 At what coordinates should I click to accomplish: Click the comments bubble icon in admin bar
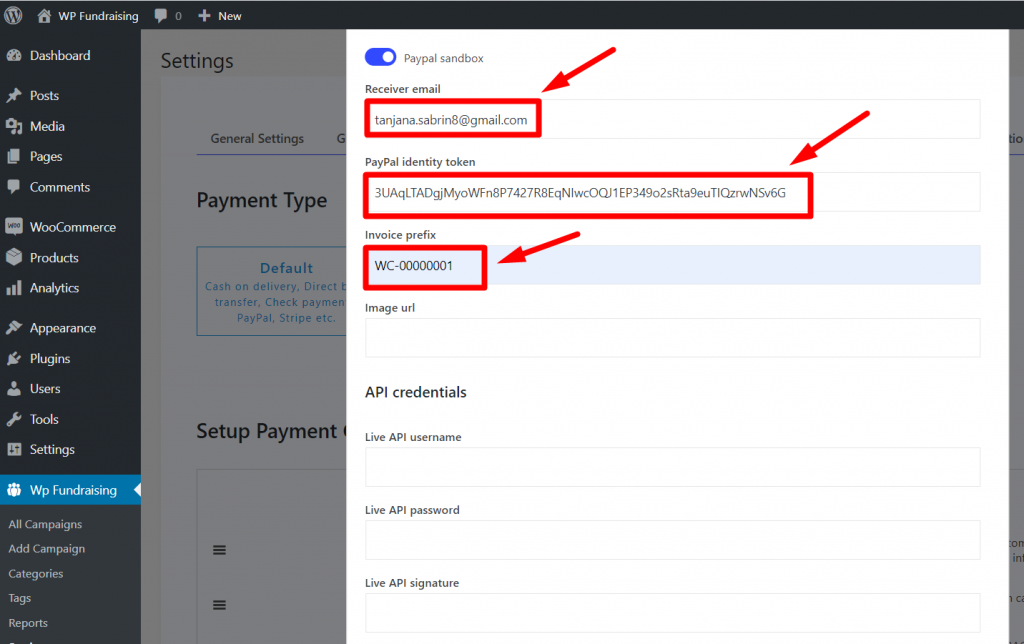161,16
